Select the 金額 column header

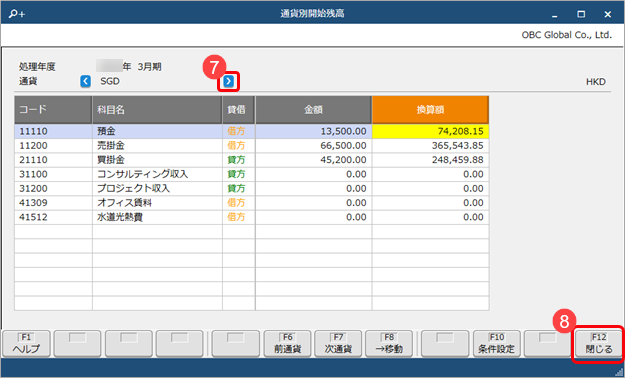313,110
